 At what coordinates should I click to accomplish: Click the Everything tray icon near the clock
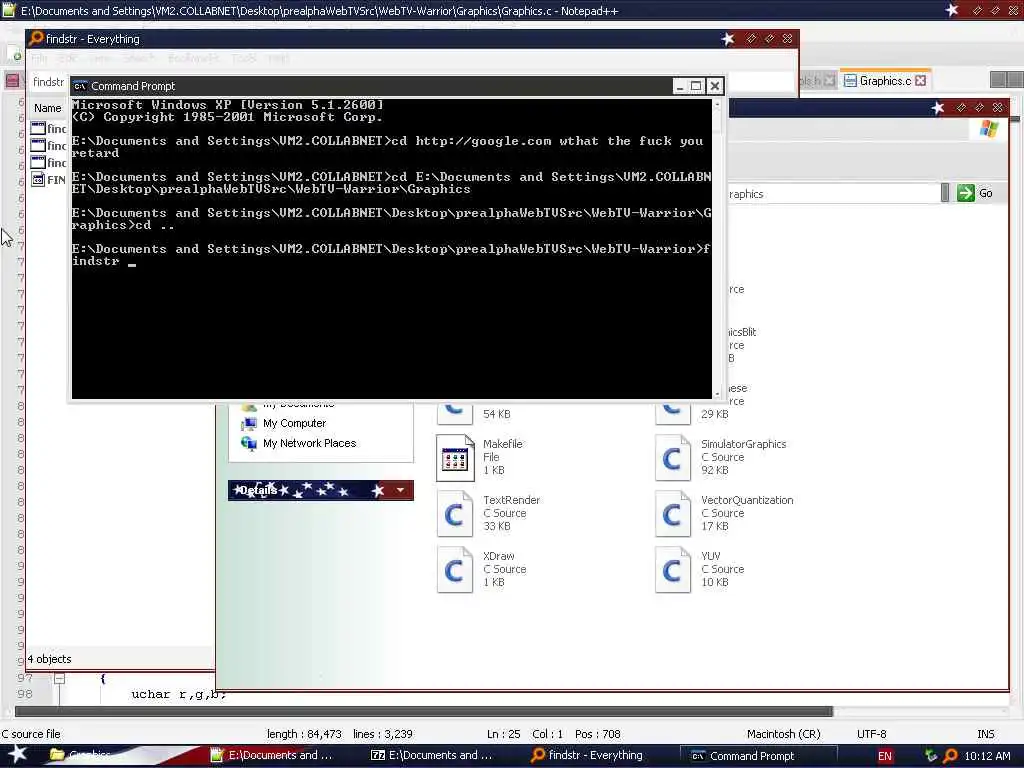click(951, 756)
